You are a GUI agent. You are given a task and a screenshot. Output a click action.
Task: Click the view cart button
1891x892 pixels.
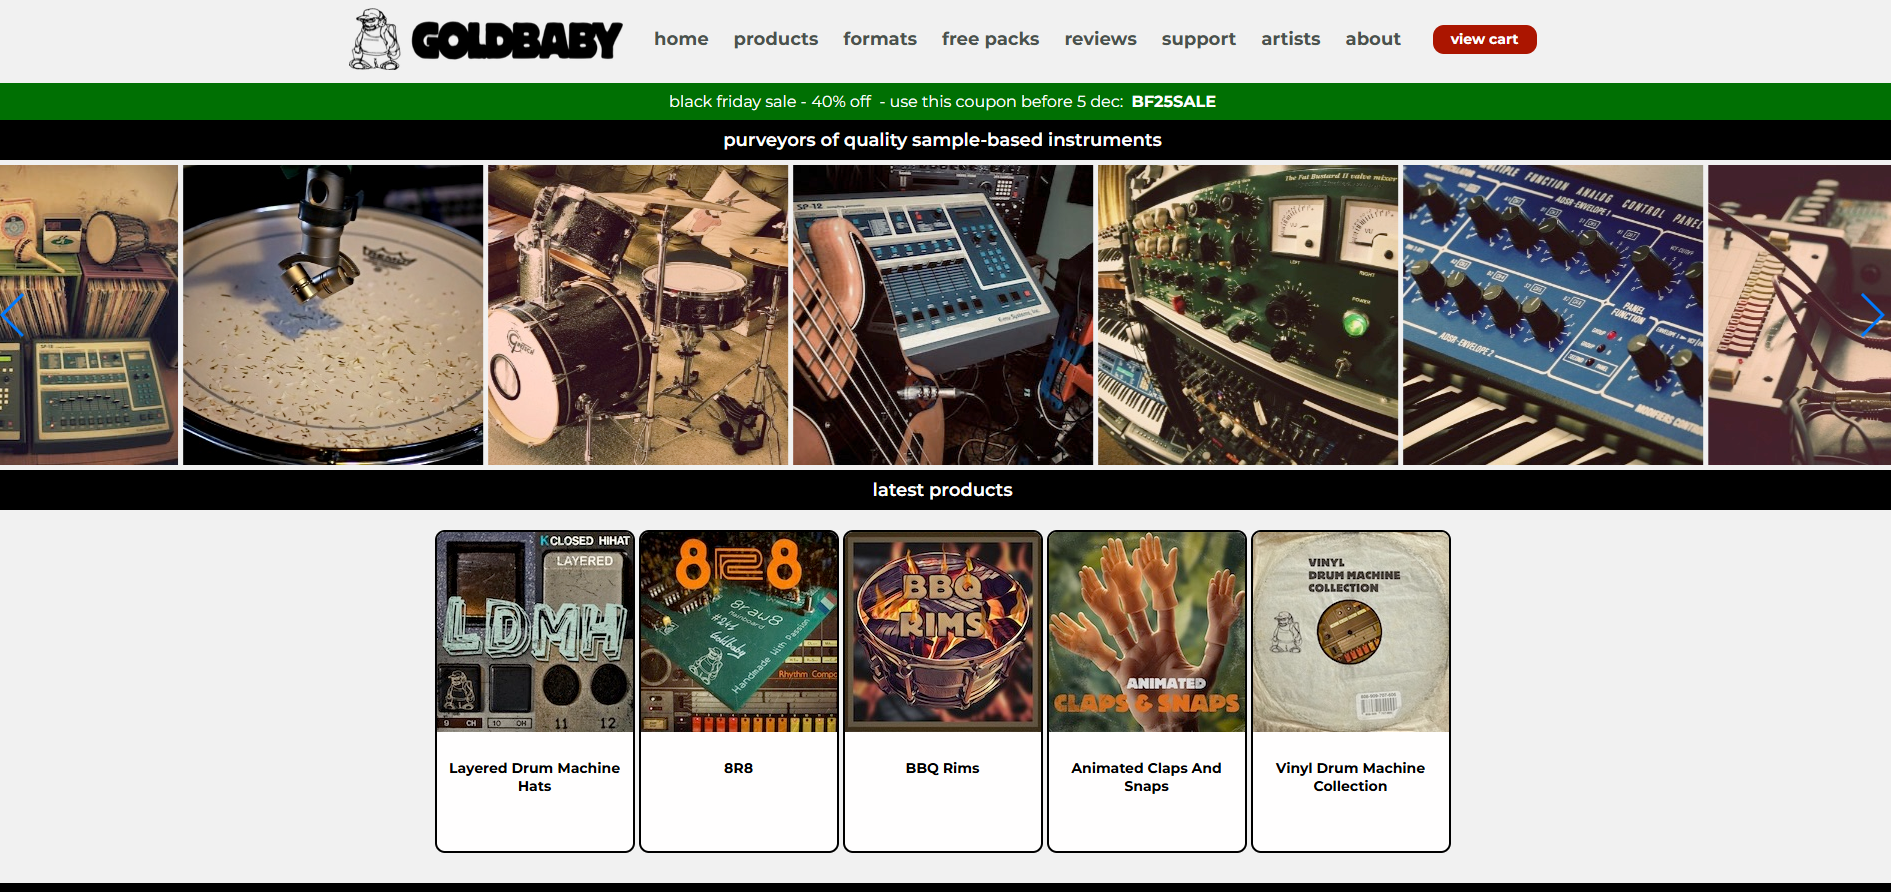pos(1484,39)
